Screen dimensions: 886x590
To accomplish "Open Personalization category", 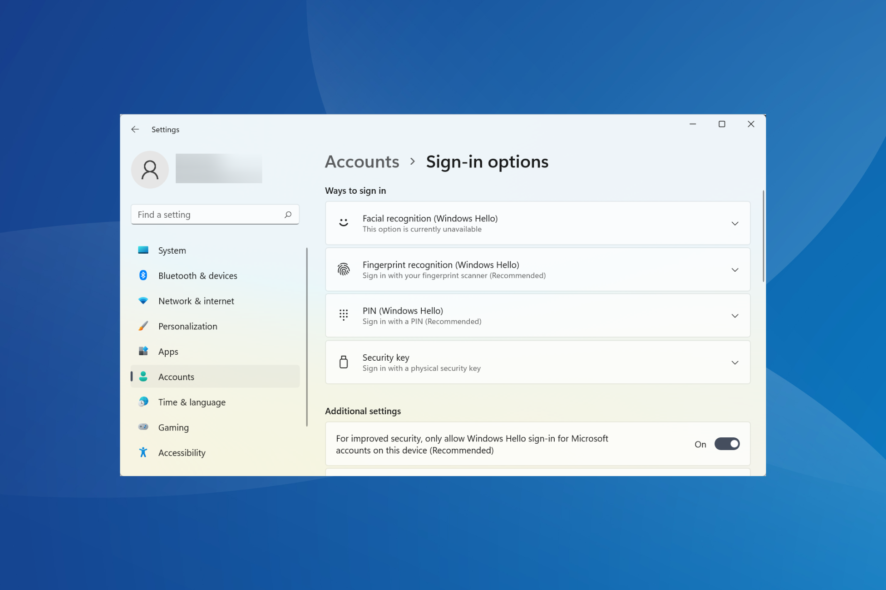I will [x=215, y=326].
